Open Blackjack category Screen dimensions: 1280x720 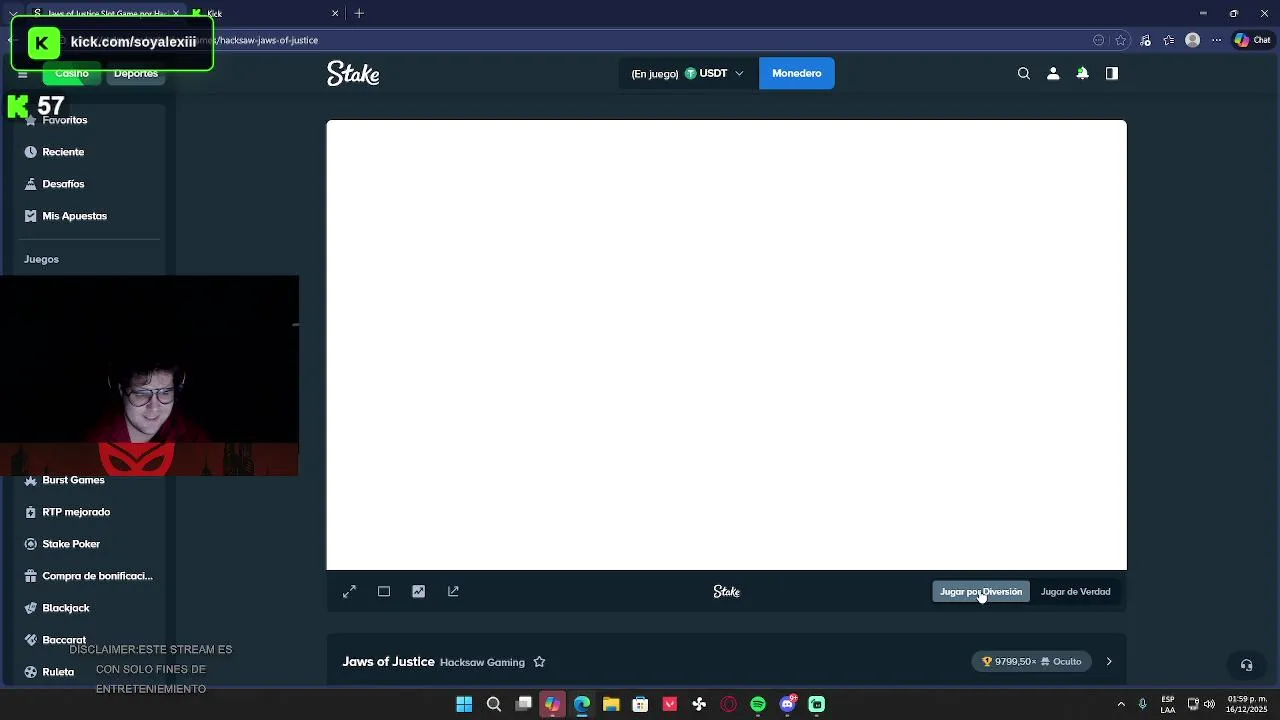[x=66, y=608]
